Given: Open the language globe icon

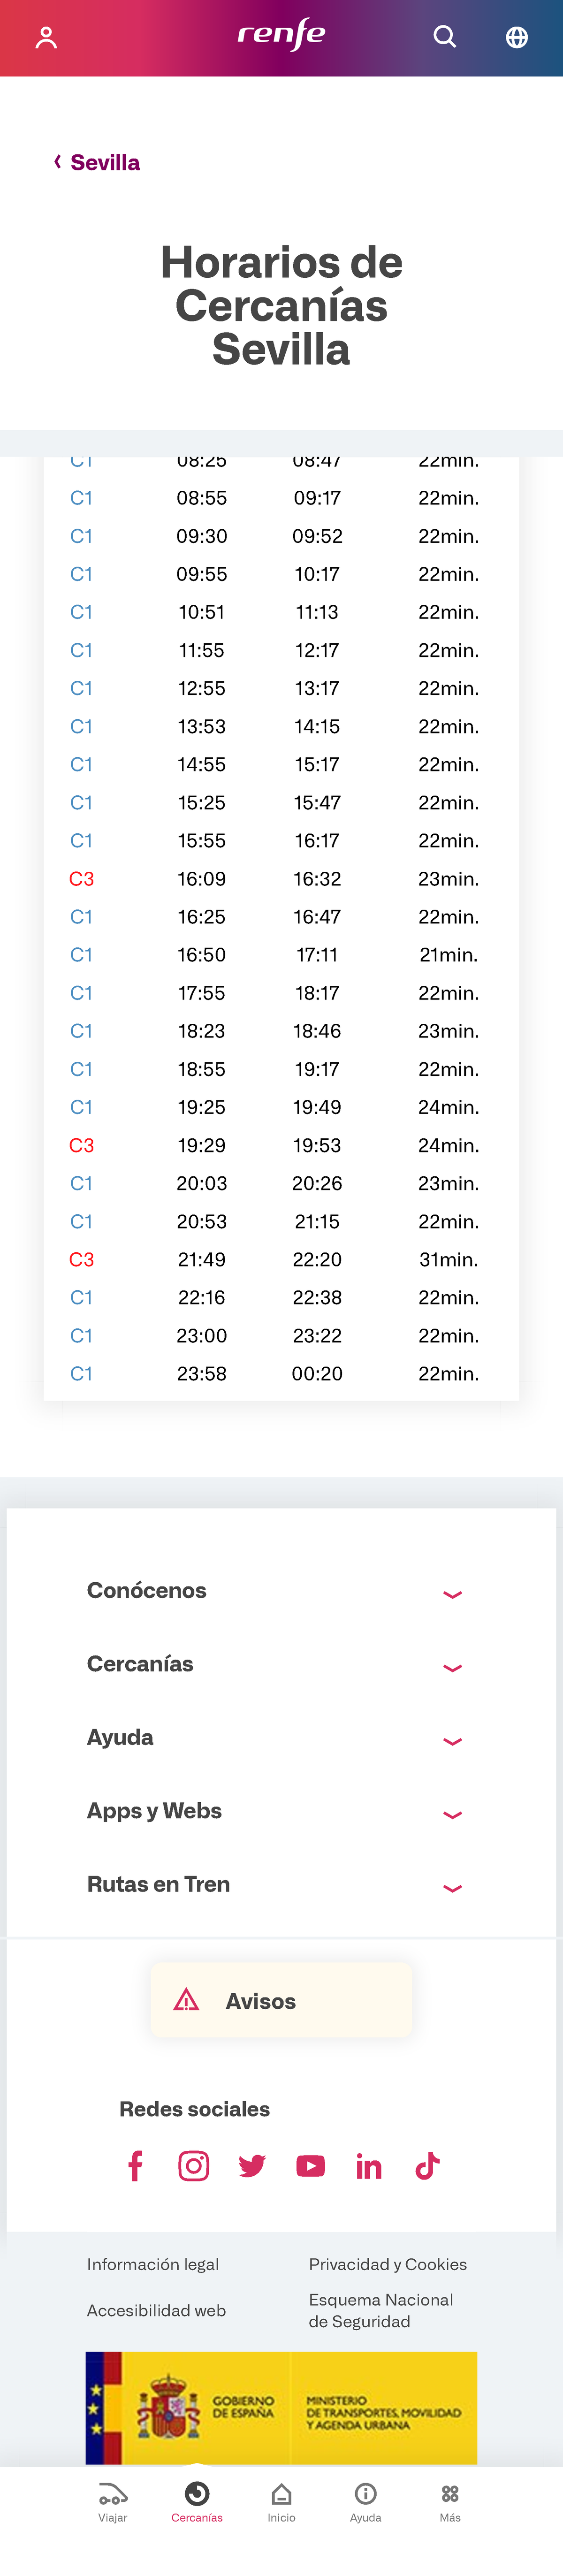Looking at the screenshot, I should click(x=517, y=36).
